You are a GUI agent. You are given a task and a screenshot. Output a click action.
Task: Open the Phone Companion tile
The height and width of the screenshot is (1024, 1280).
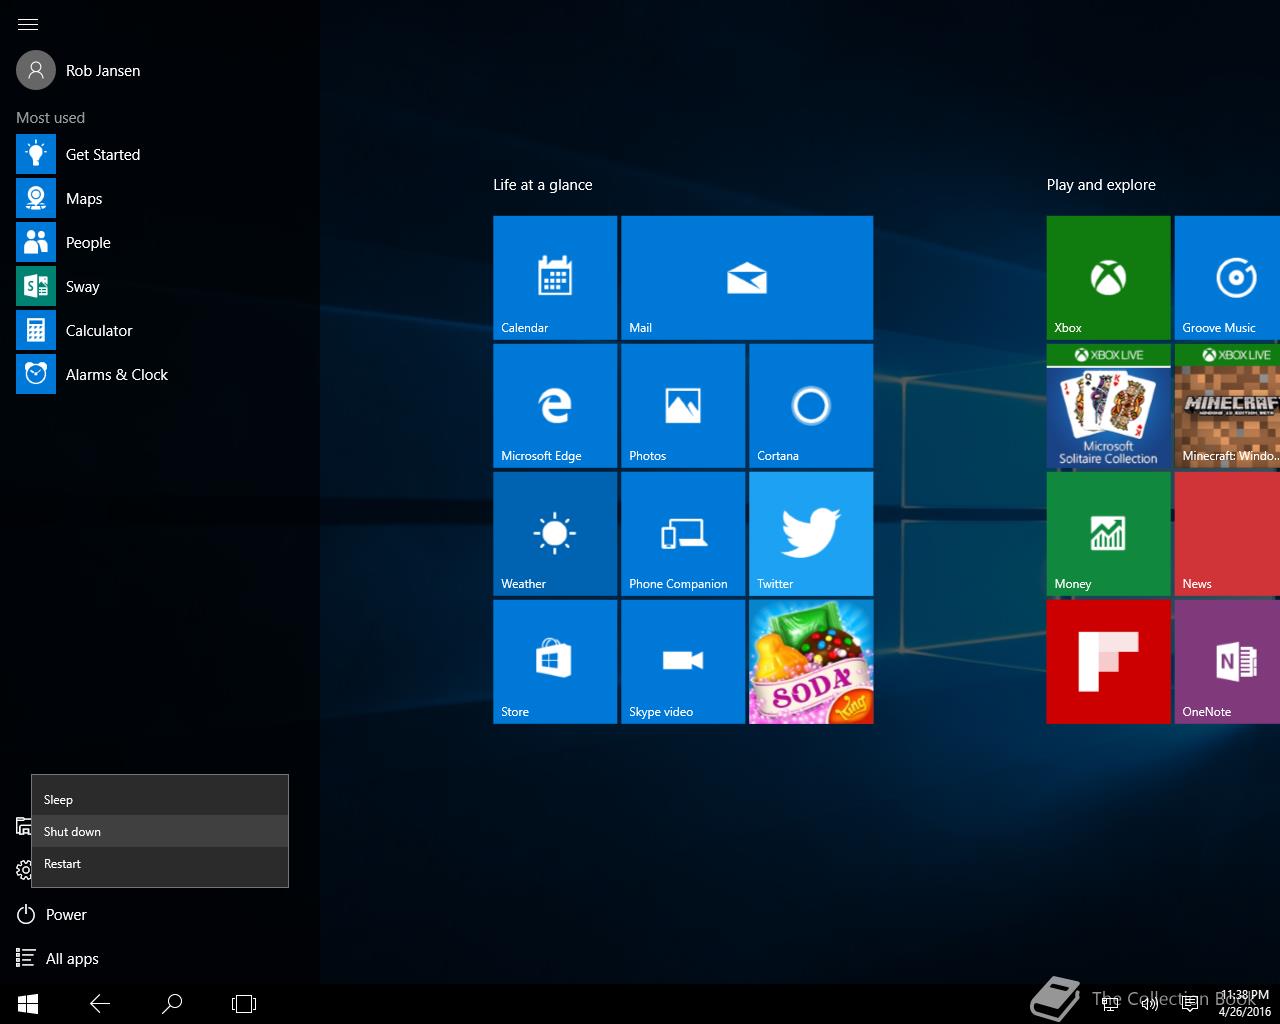click(683, 534)
